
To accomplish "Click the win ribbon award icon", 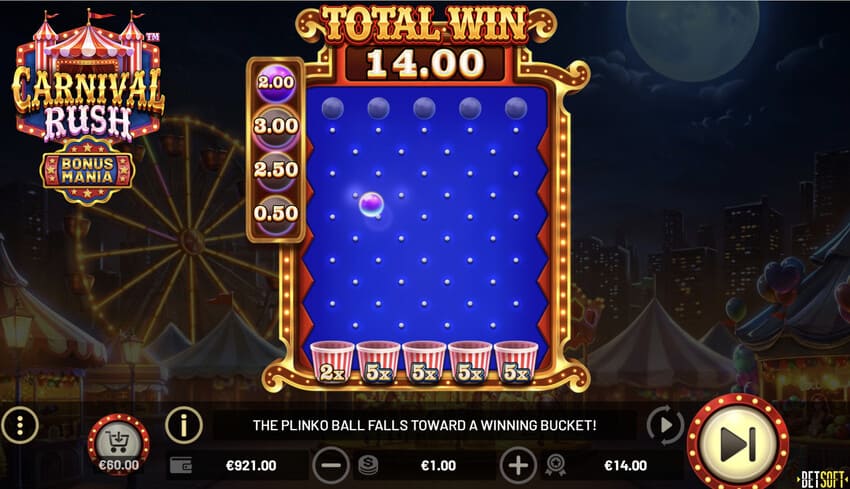I will (556, 465).
